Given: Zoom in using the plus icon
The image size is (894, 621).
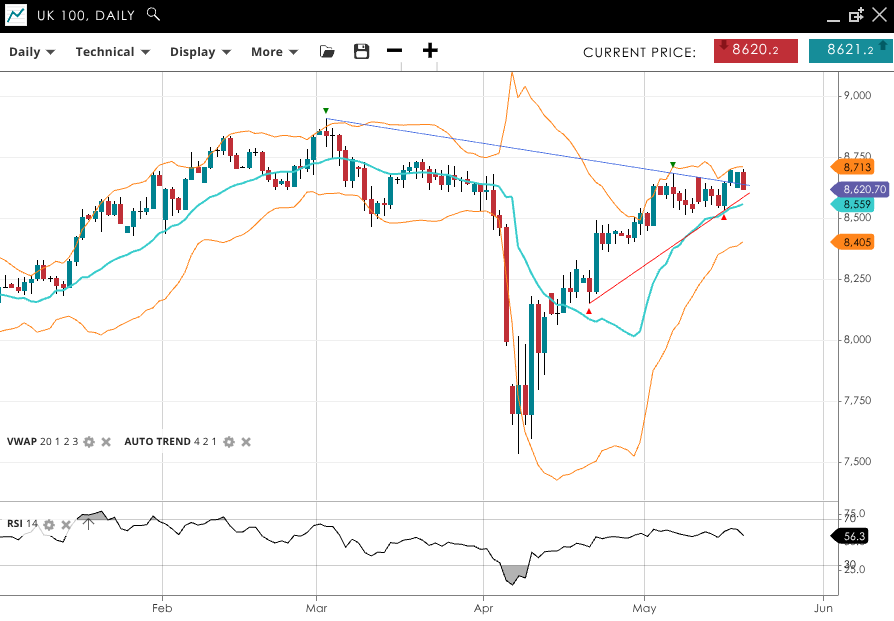Looking at the screenshot, I should coord(430,51).
